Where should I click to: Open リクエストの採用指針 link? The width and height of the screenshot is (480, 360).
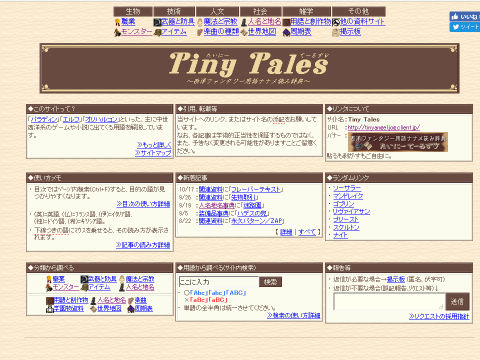click(x=439, y=316)
